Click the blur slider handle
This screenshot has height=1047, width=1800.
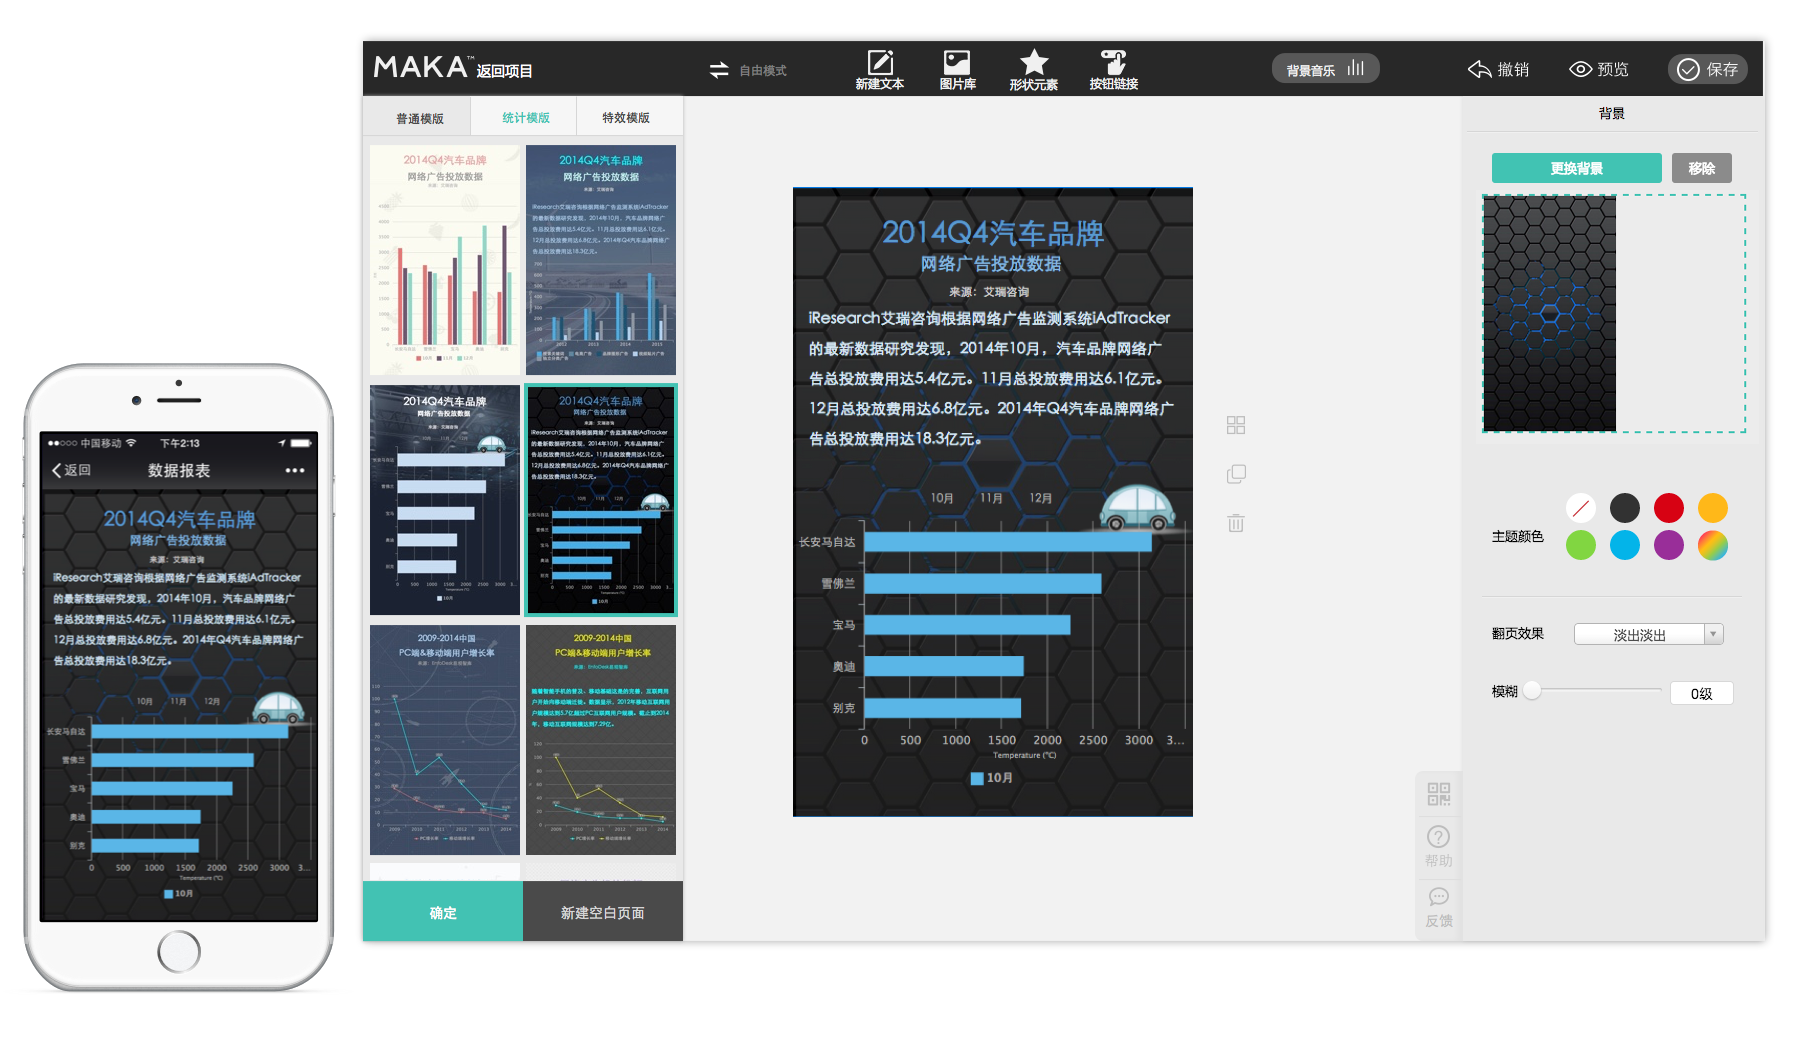(1532, 690)
